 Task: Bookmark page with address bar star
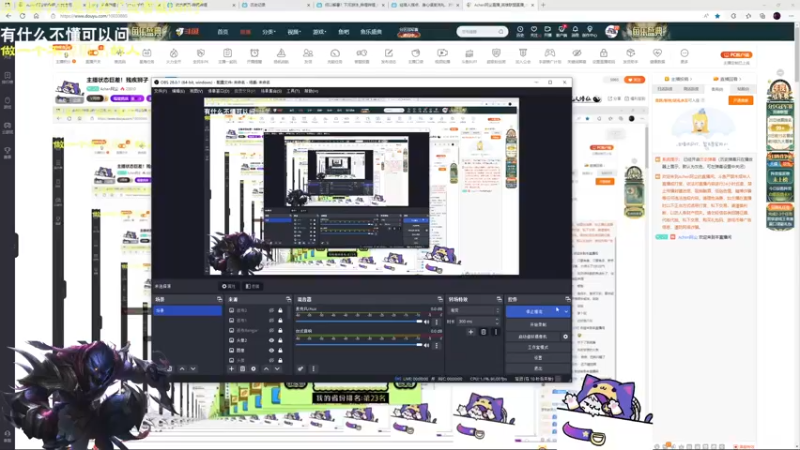(x=717, y=16)
